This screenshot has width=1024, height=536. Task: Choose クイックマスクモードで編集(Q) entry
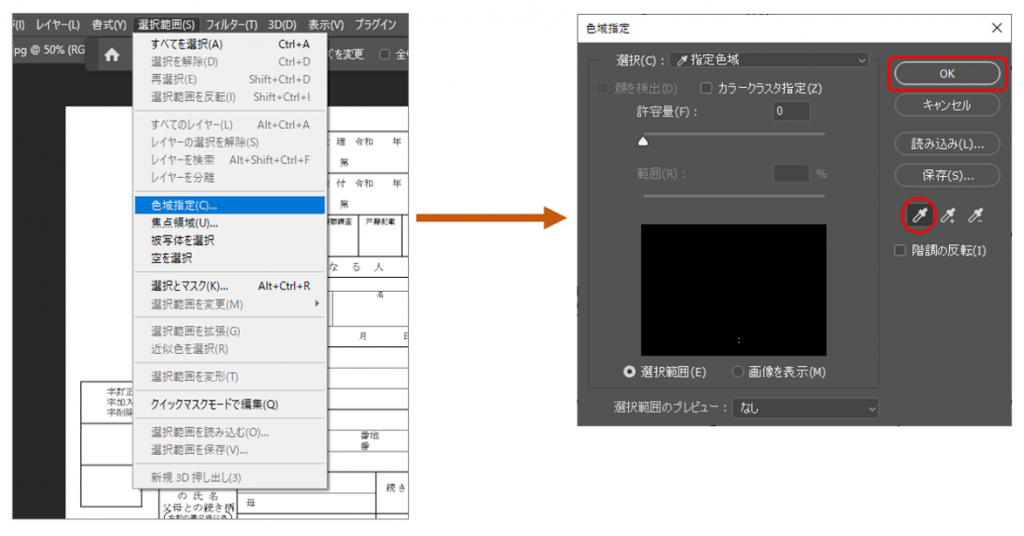(230, 404)
